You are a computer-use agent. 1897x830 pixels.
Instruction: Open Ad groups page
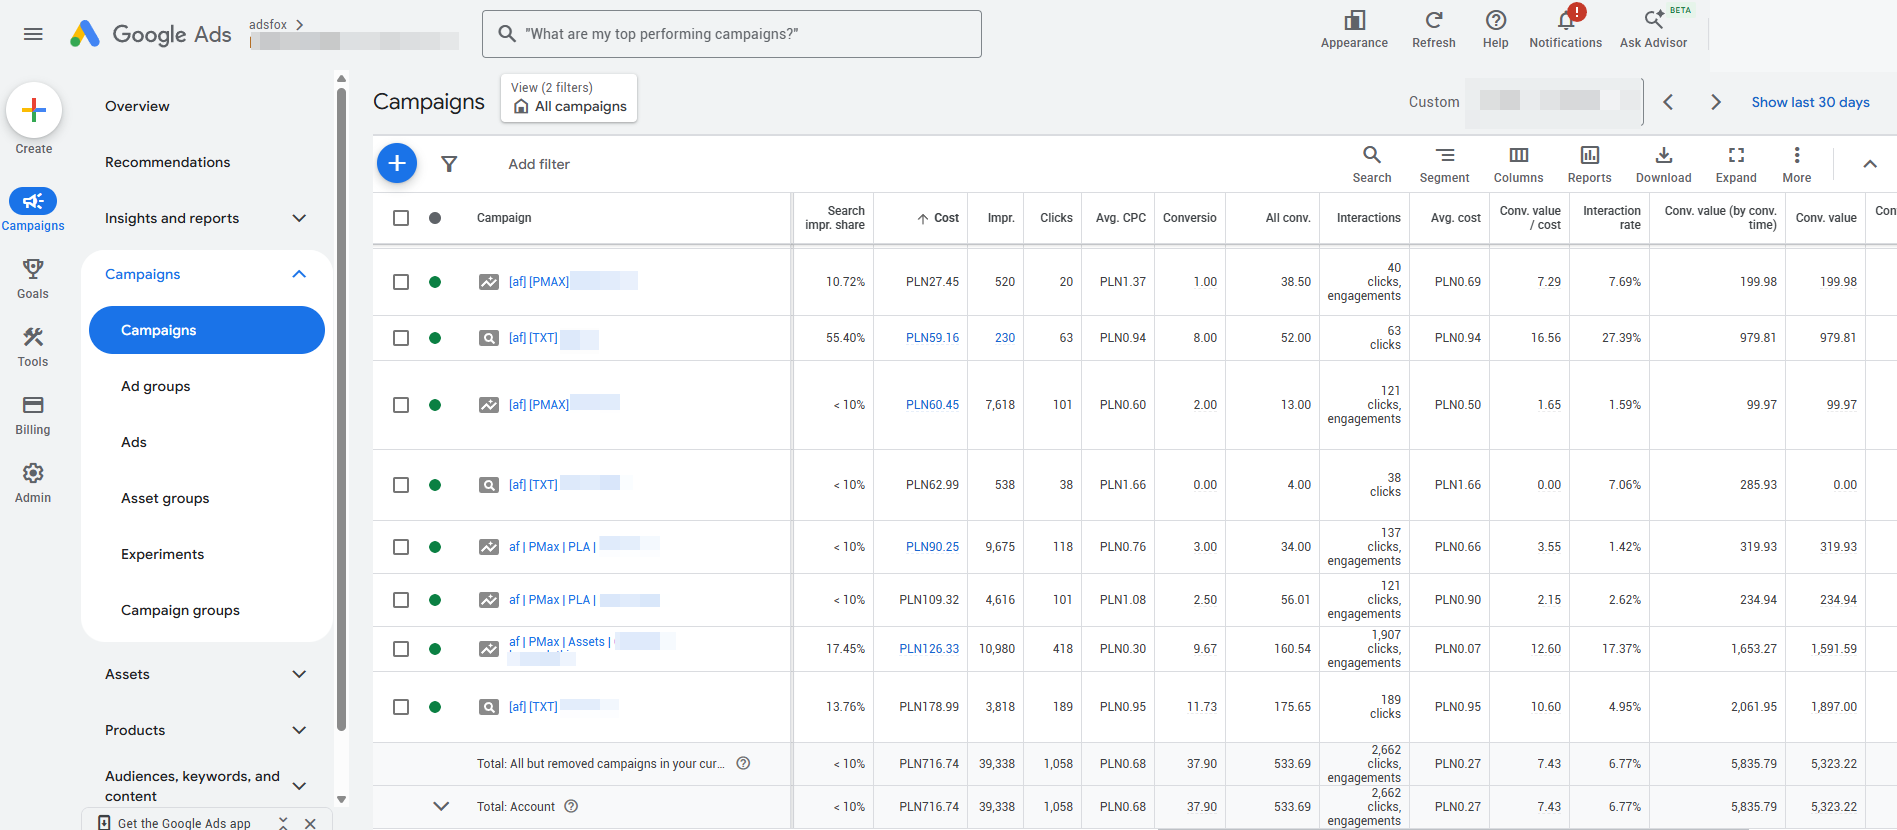click(x=155, y=386)
